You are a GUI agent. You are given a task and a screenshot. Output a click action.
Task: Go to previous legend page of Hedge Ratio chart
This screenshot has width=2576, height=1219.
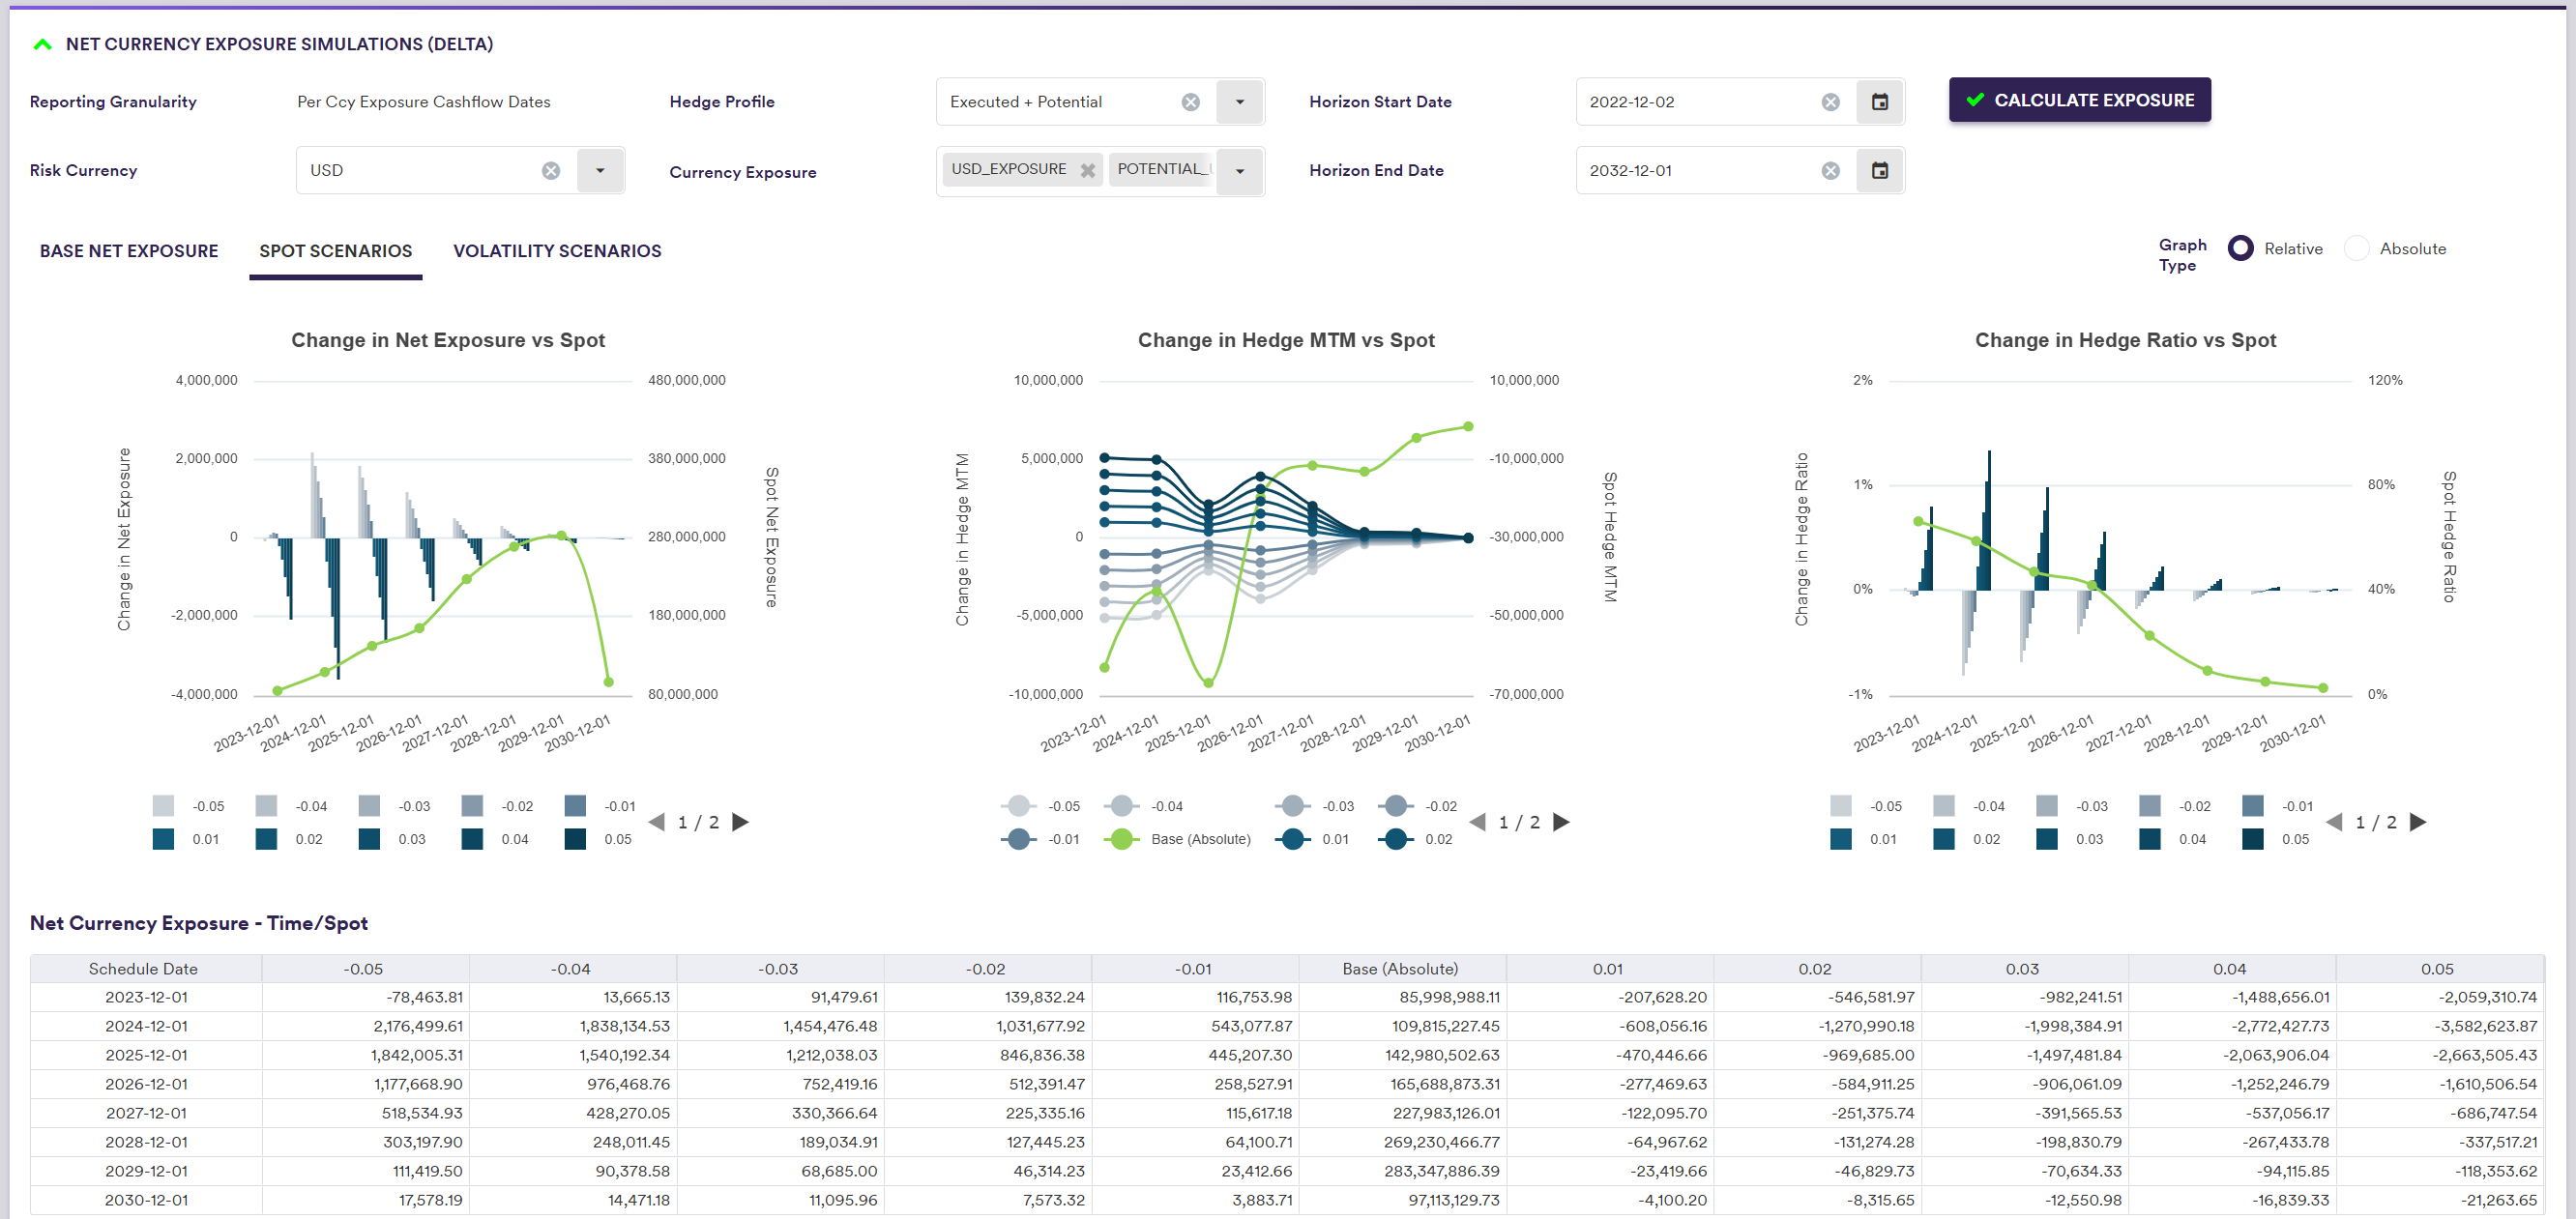pos(2334,822)
